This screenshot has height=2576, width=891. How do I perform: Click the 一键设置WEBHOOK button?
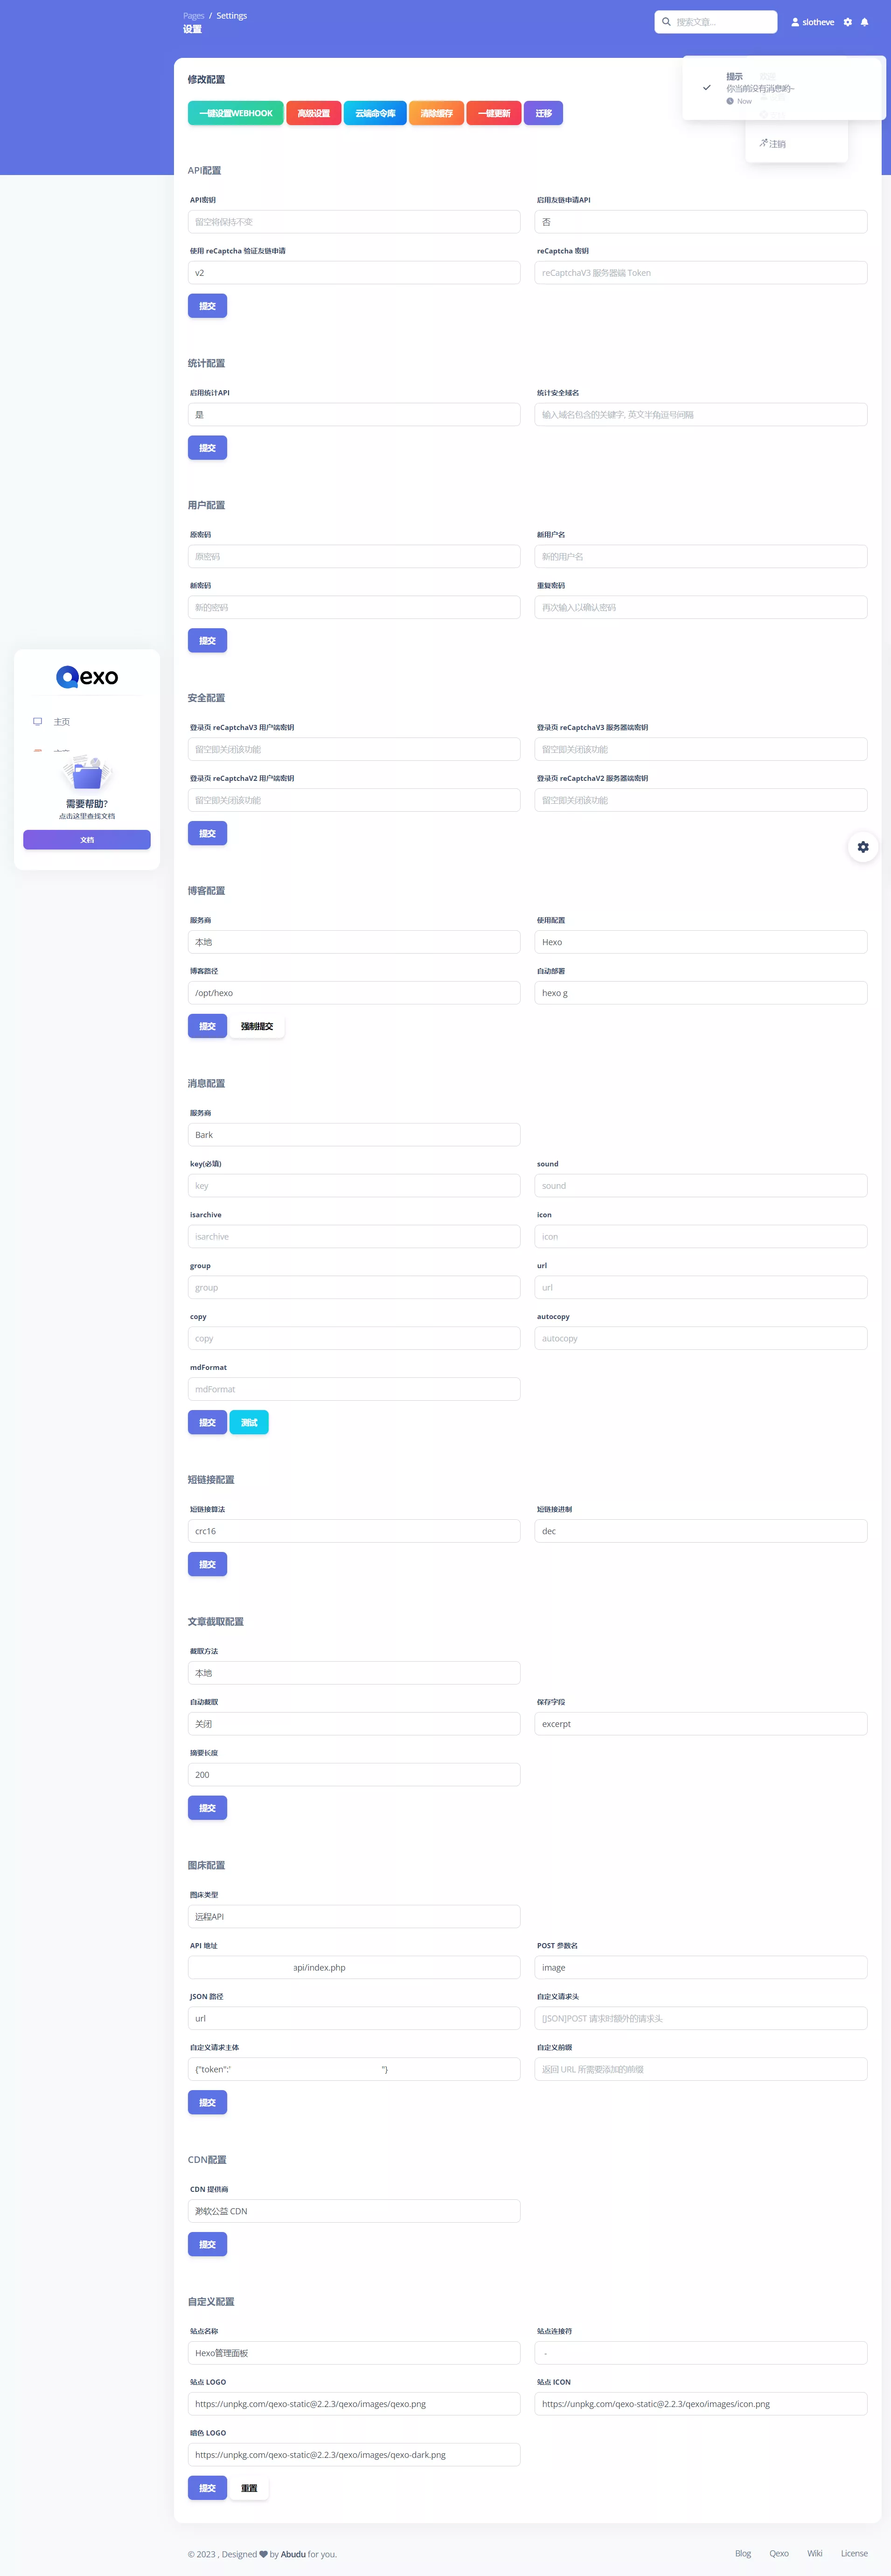click(x=236, y=113)
